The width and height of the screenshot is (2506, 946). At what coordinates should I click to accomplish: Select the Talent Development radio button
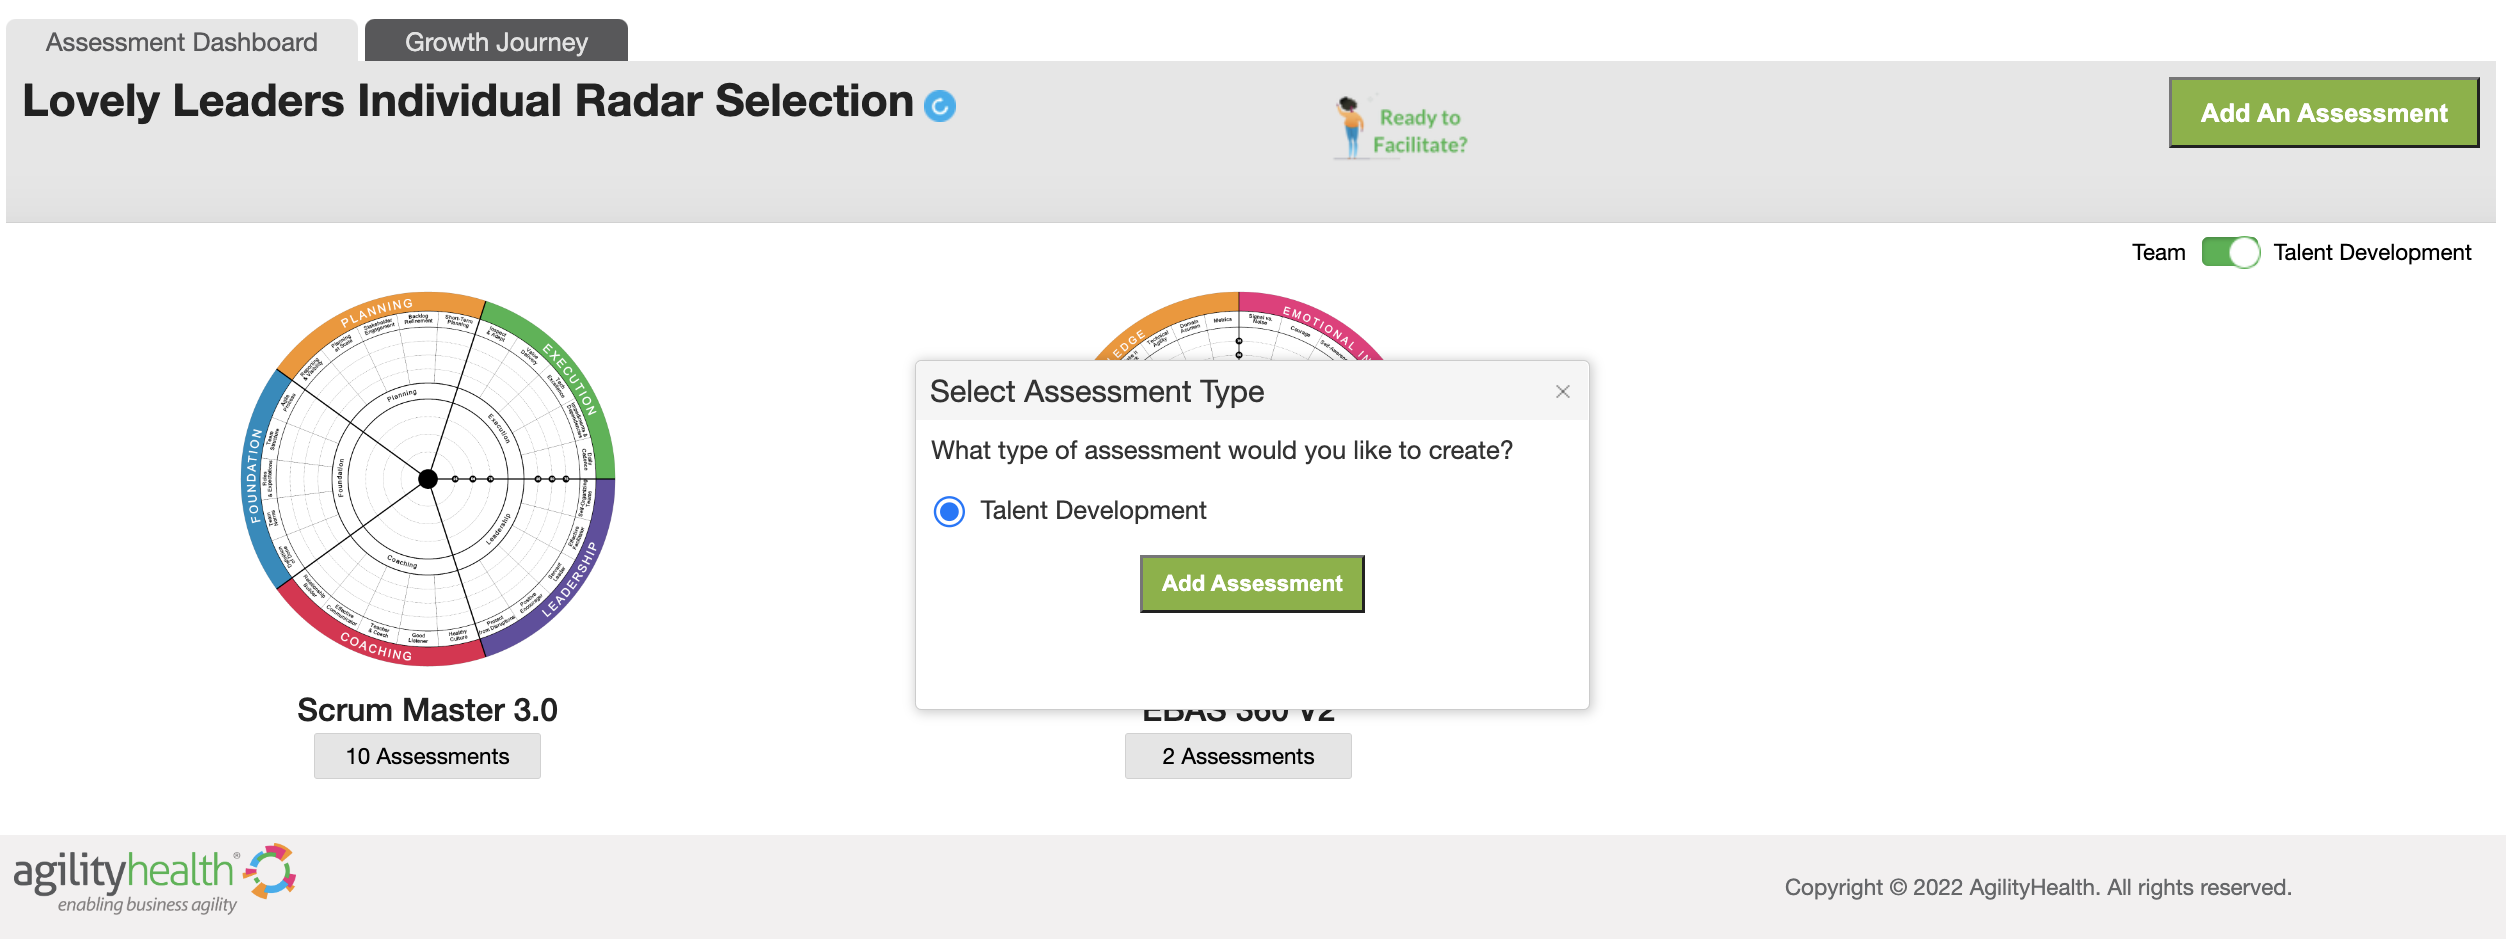pyautogui.click(x=949, y=512)
